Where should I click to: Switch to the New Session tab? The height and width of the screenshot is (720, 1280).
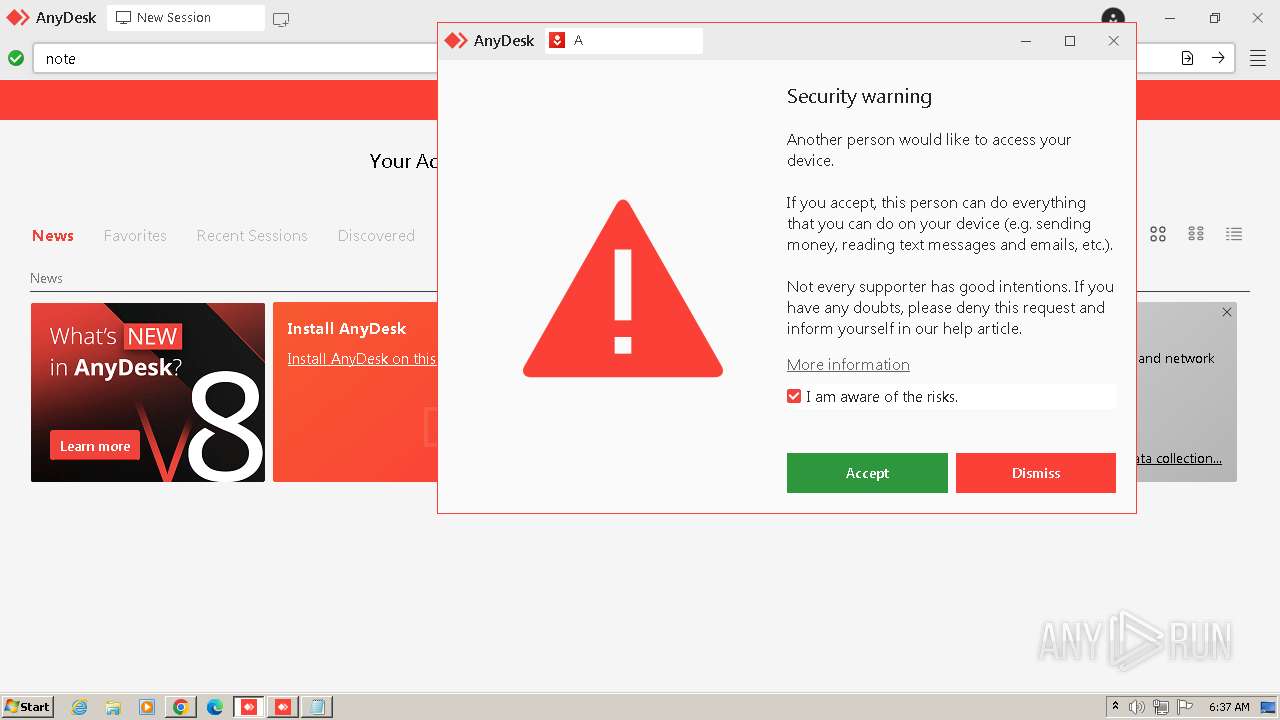point(186,18)
